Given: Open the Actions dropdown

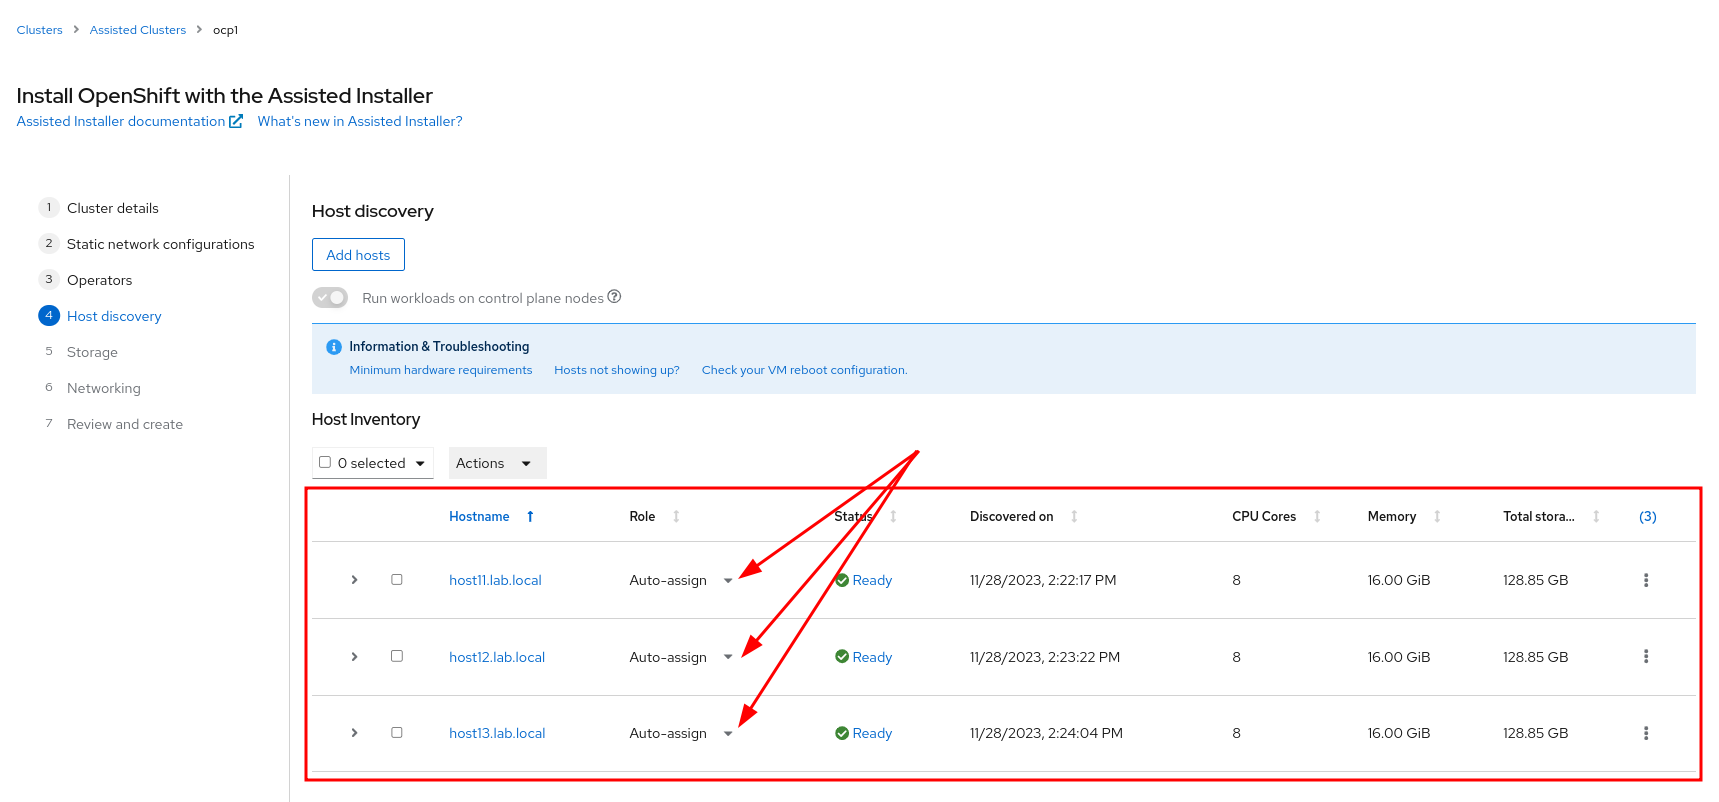Looking at the screenshot, I should click(x=497, y=463).
